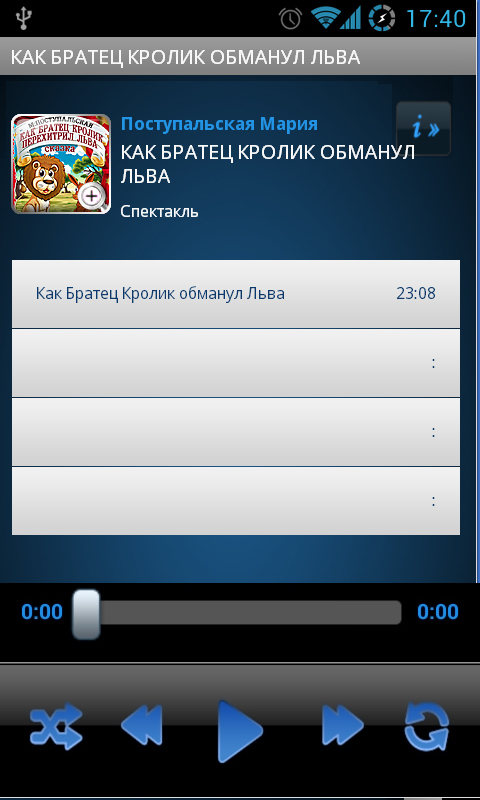Open the info 'i »' details button
The height and width of the screenshot is (800, 480).
(x=423, y=129)
